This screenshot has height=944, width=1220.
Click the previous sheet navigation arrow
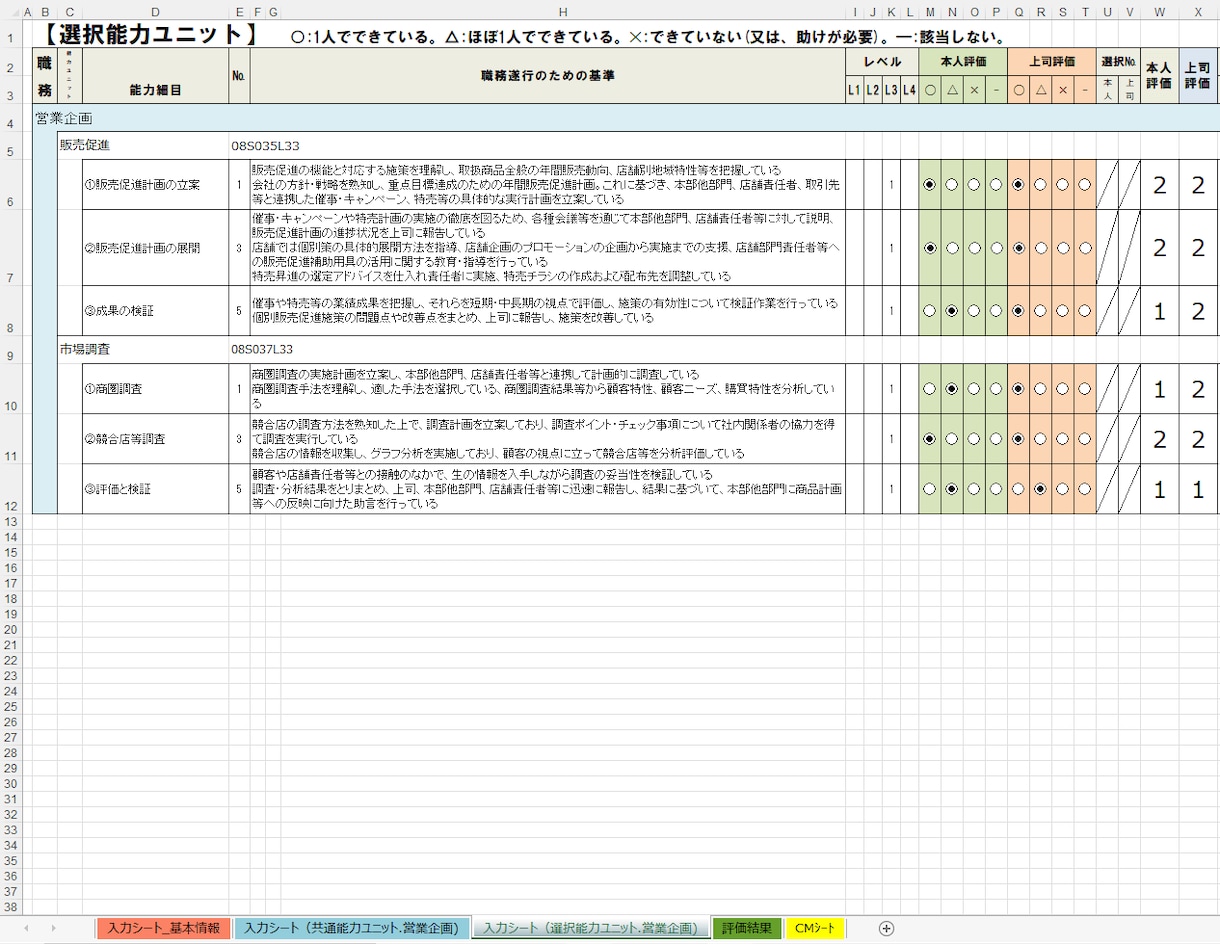click(x=26, y=928)
